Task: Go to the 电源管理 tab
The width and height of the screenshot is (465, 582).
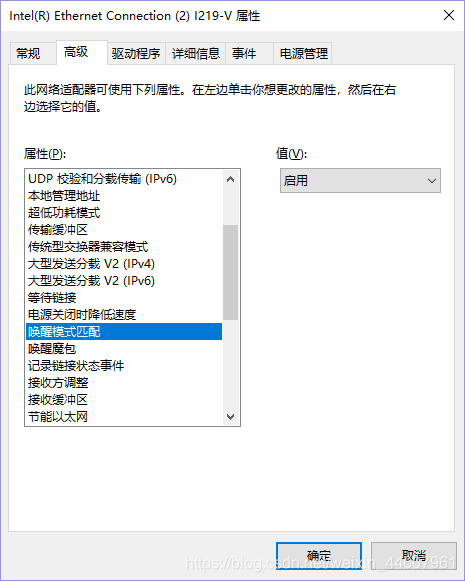Action: pos(302,54)
